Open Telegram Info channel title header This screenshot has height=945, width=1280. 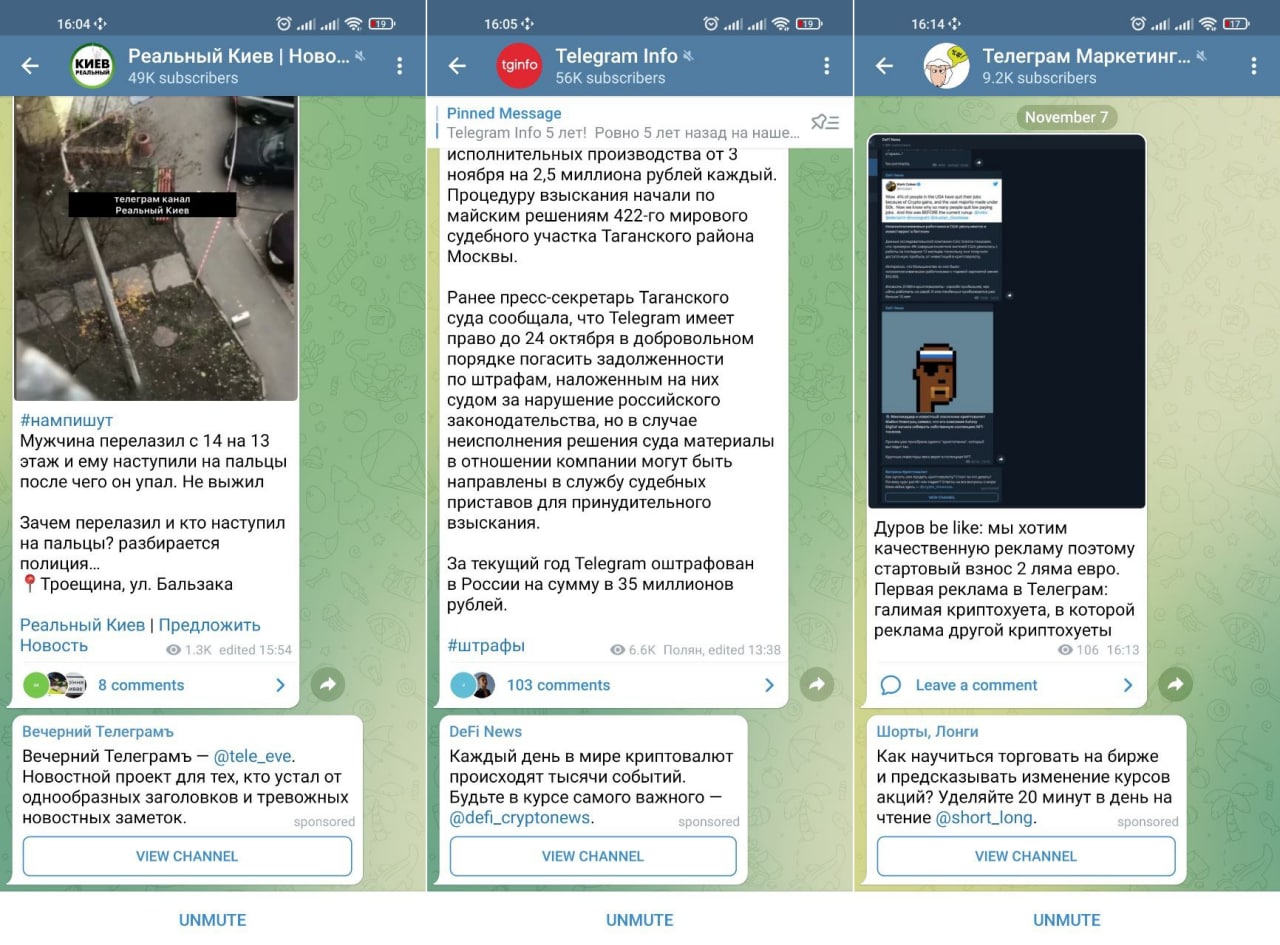617,56
